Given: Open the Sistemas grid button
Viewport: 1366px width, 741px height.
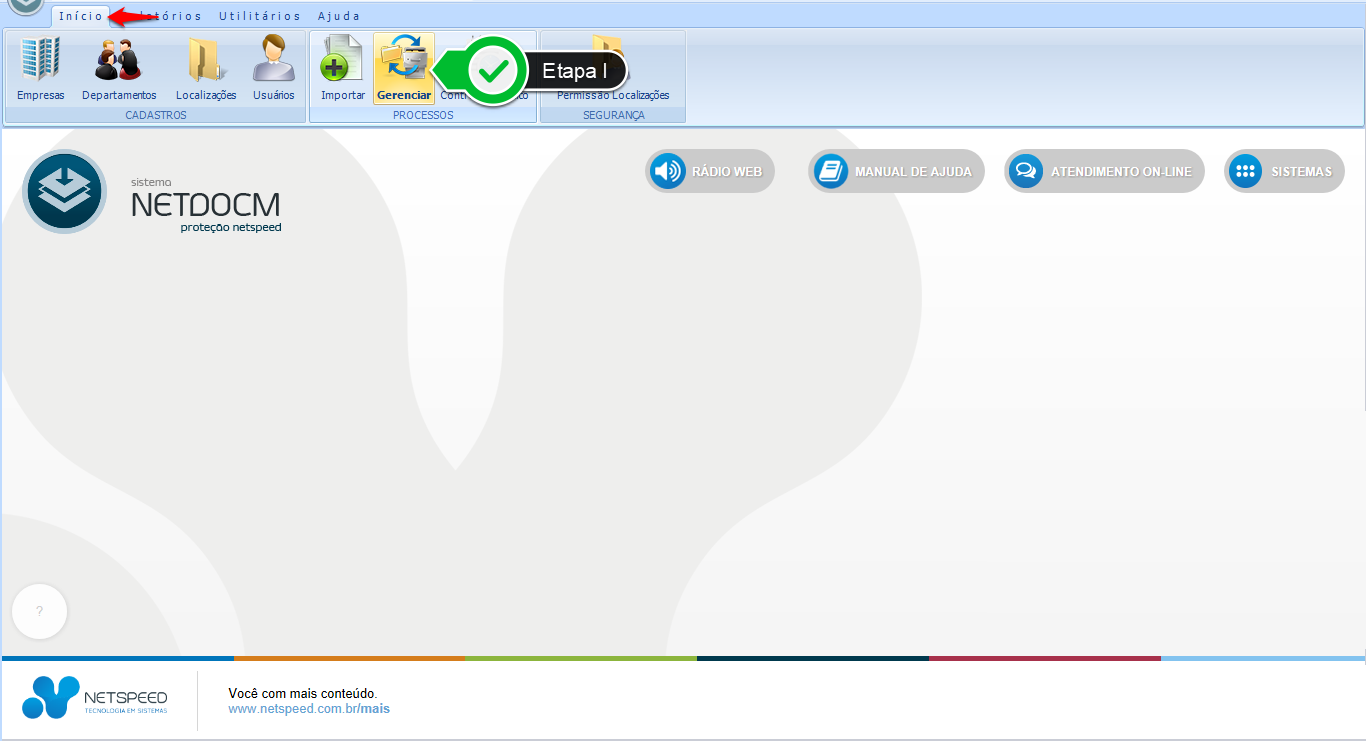Looking at the screenshot, I should (1285, 171).
